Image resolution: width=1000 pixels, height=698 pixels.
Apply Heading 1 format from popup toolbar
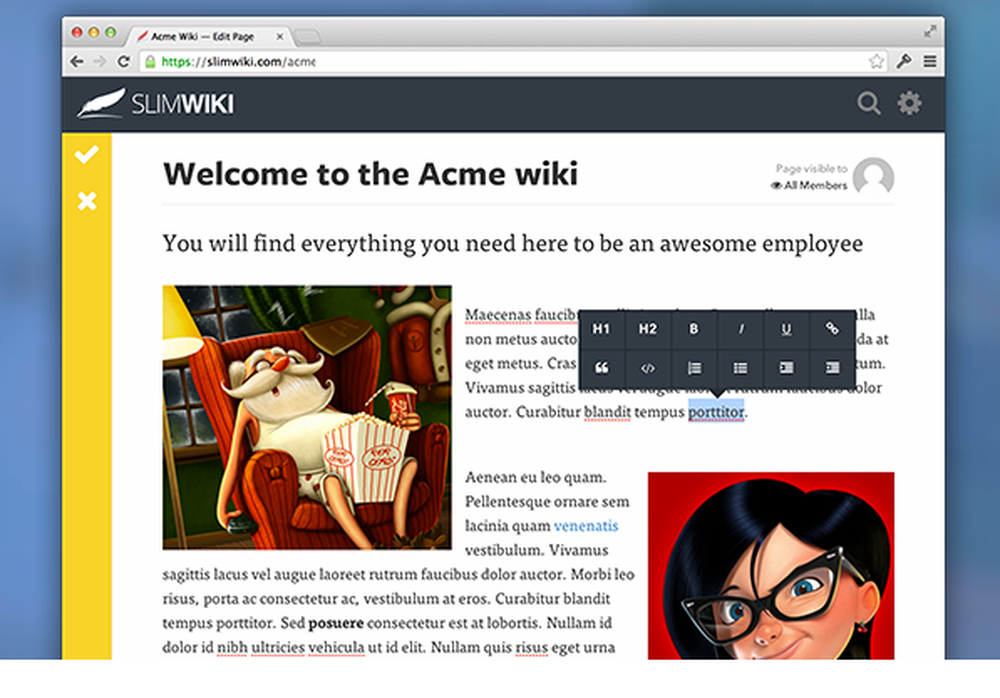point(601,329)
